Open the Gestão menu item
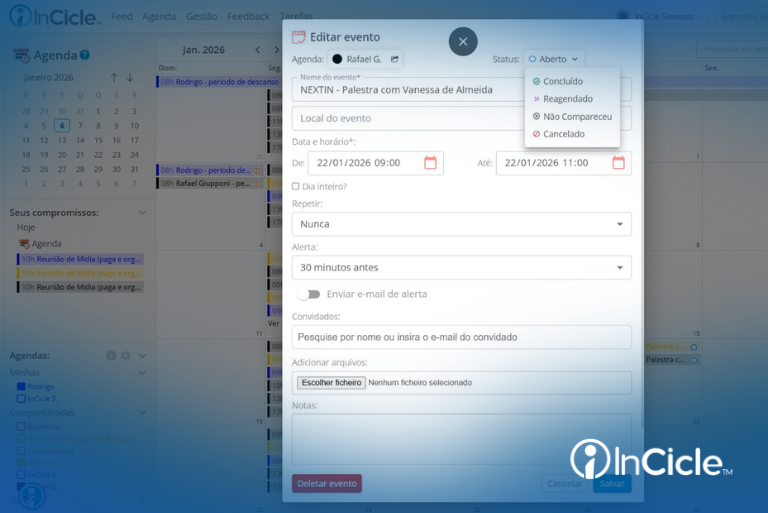 point(201,16)
